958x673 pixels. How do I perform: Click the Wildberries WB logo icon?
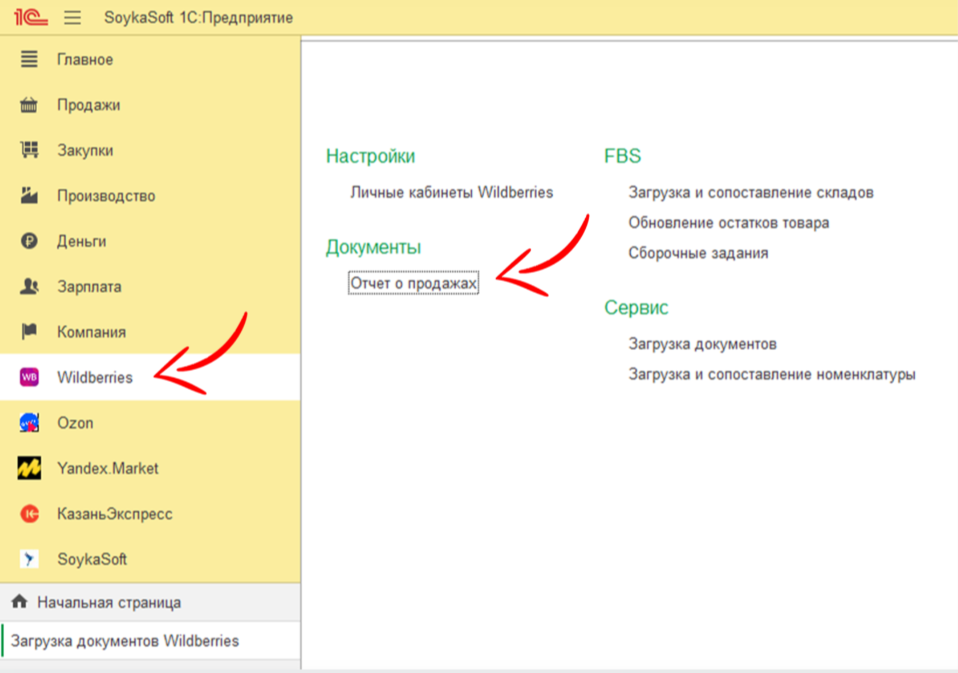click(x=30, y=377)
